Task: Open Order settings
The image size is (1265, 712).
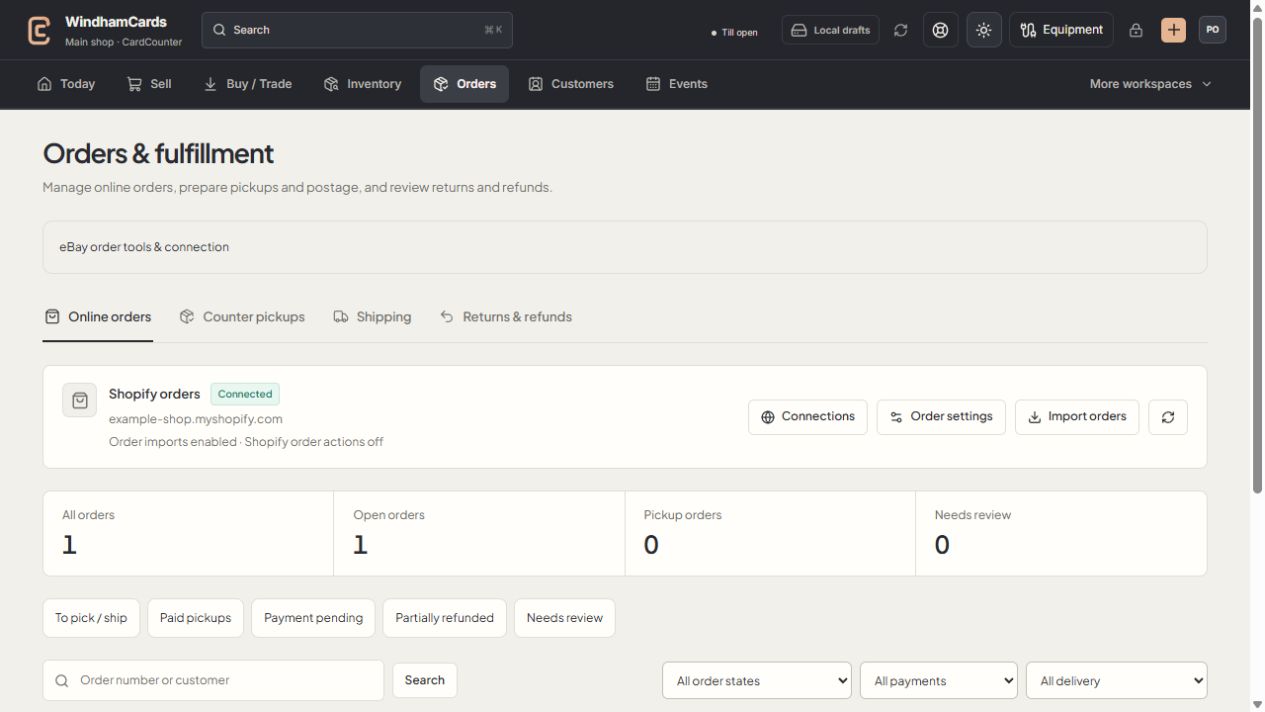Action: pyautogui.click(x=941, y=417)
